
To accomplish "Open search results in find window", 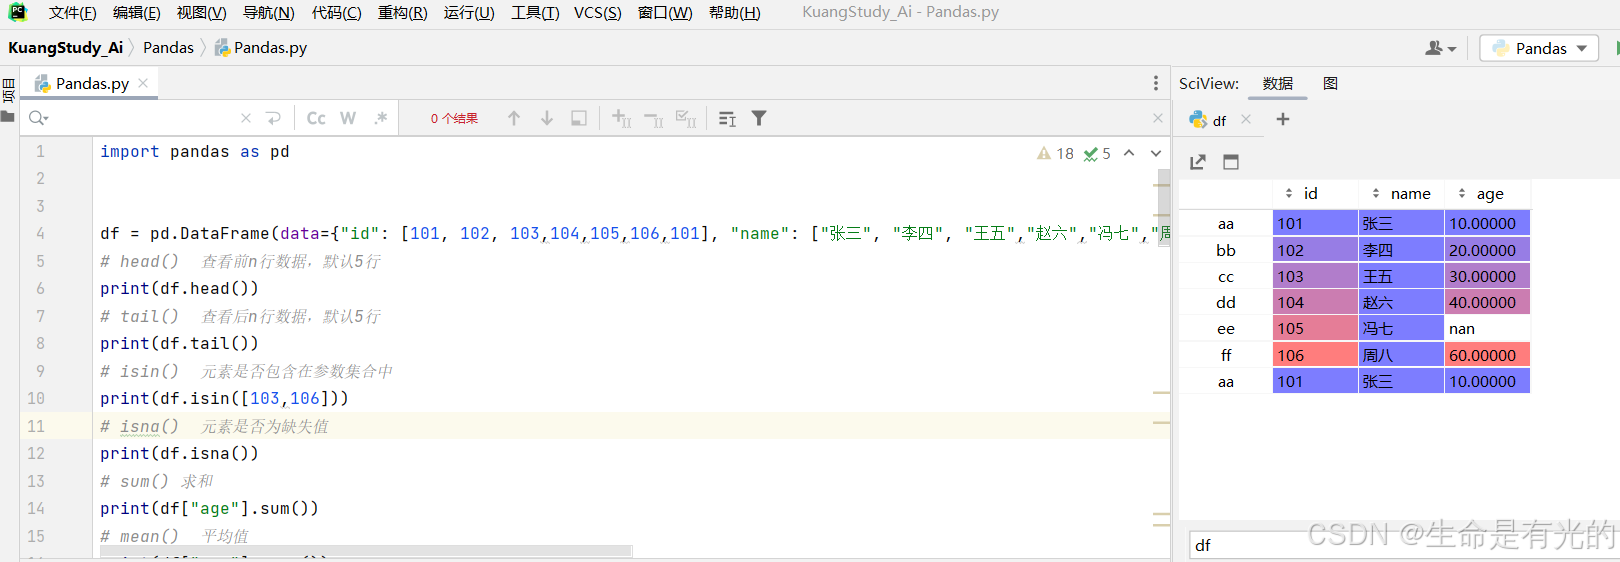I will coord(727,118).
